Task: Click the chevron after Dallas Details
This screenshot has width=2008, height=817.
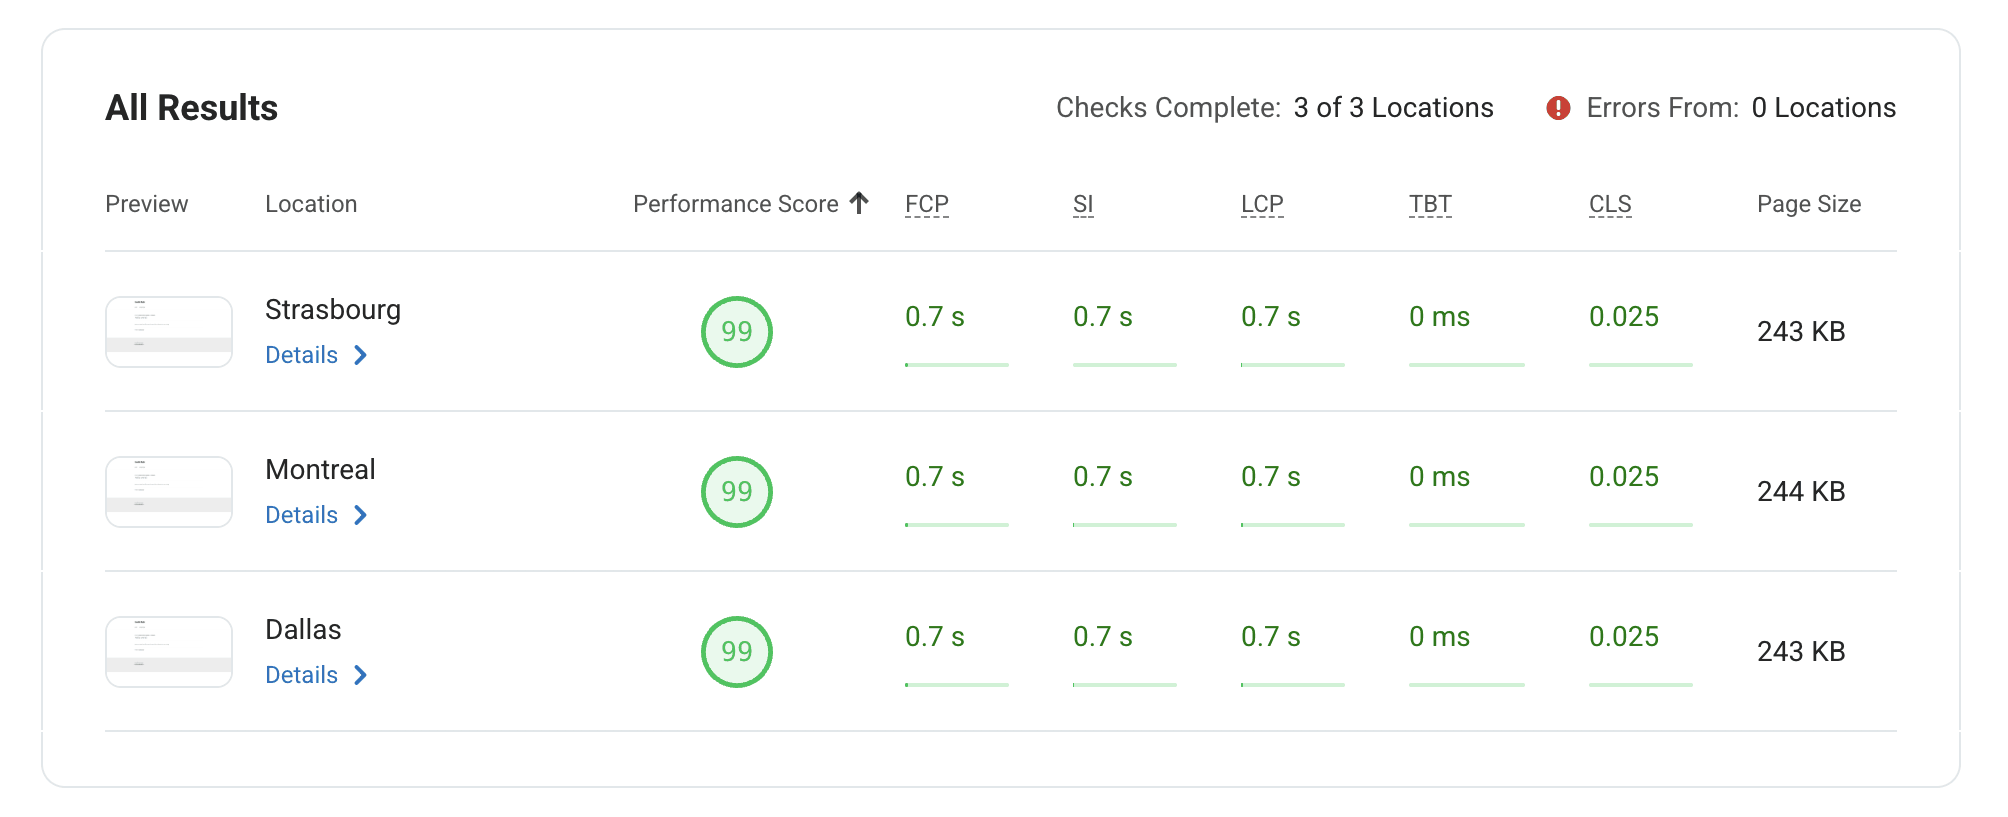Action: point(361,675)
